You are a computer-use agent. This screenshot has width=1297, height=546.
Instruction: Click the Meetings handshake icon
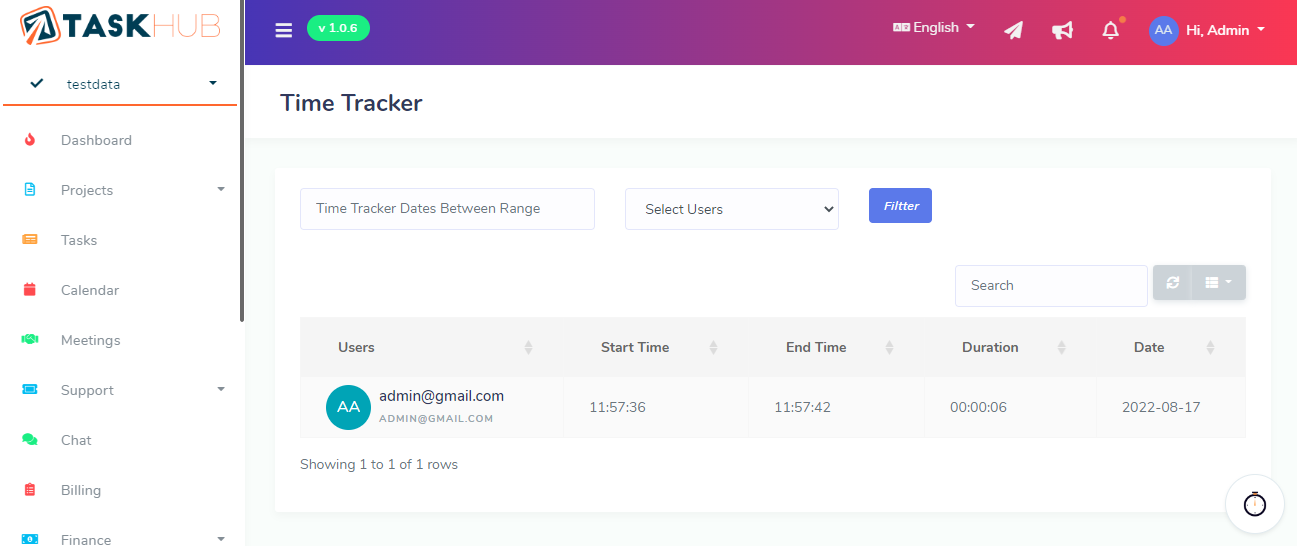(30, 340)
